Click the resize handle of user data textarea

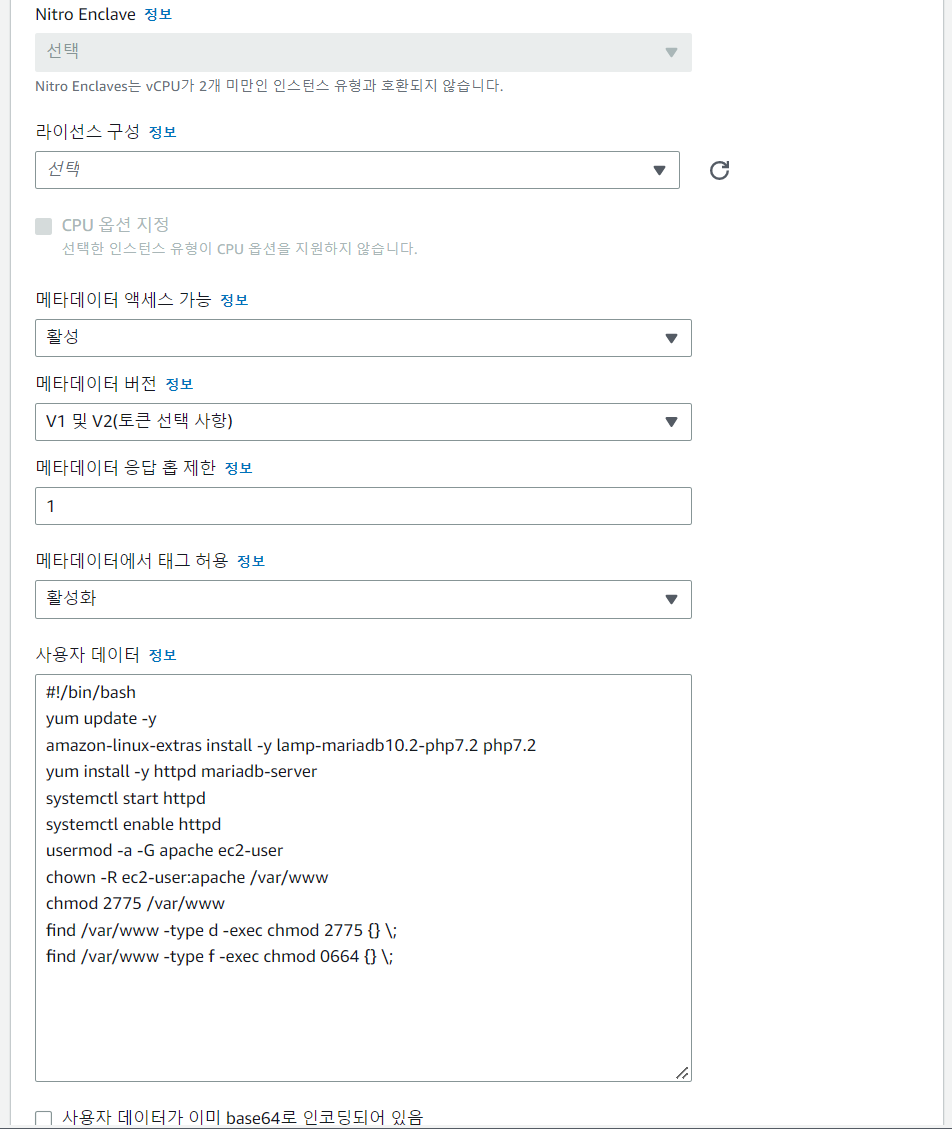(684, 1072)
